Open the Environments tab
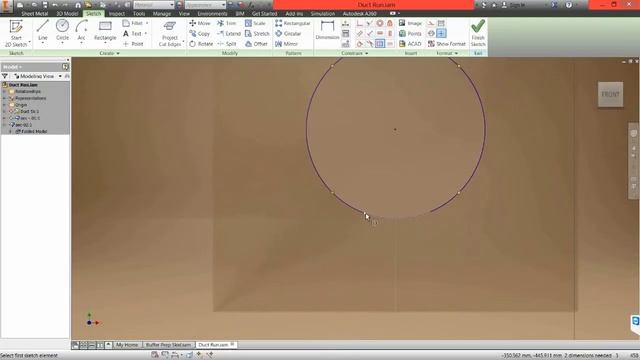640x360 pixels. coord(212,13)
